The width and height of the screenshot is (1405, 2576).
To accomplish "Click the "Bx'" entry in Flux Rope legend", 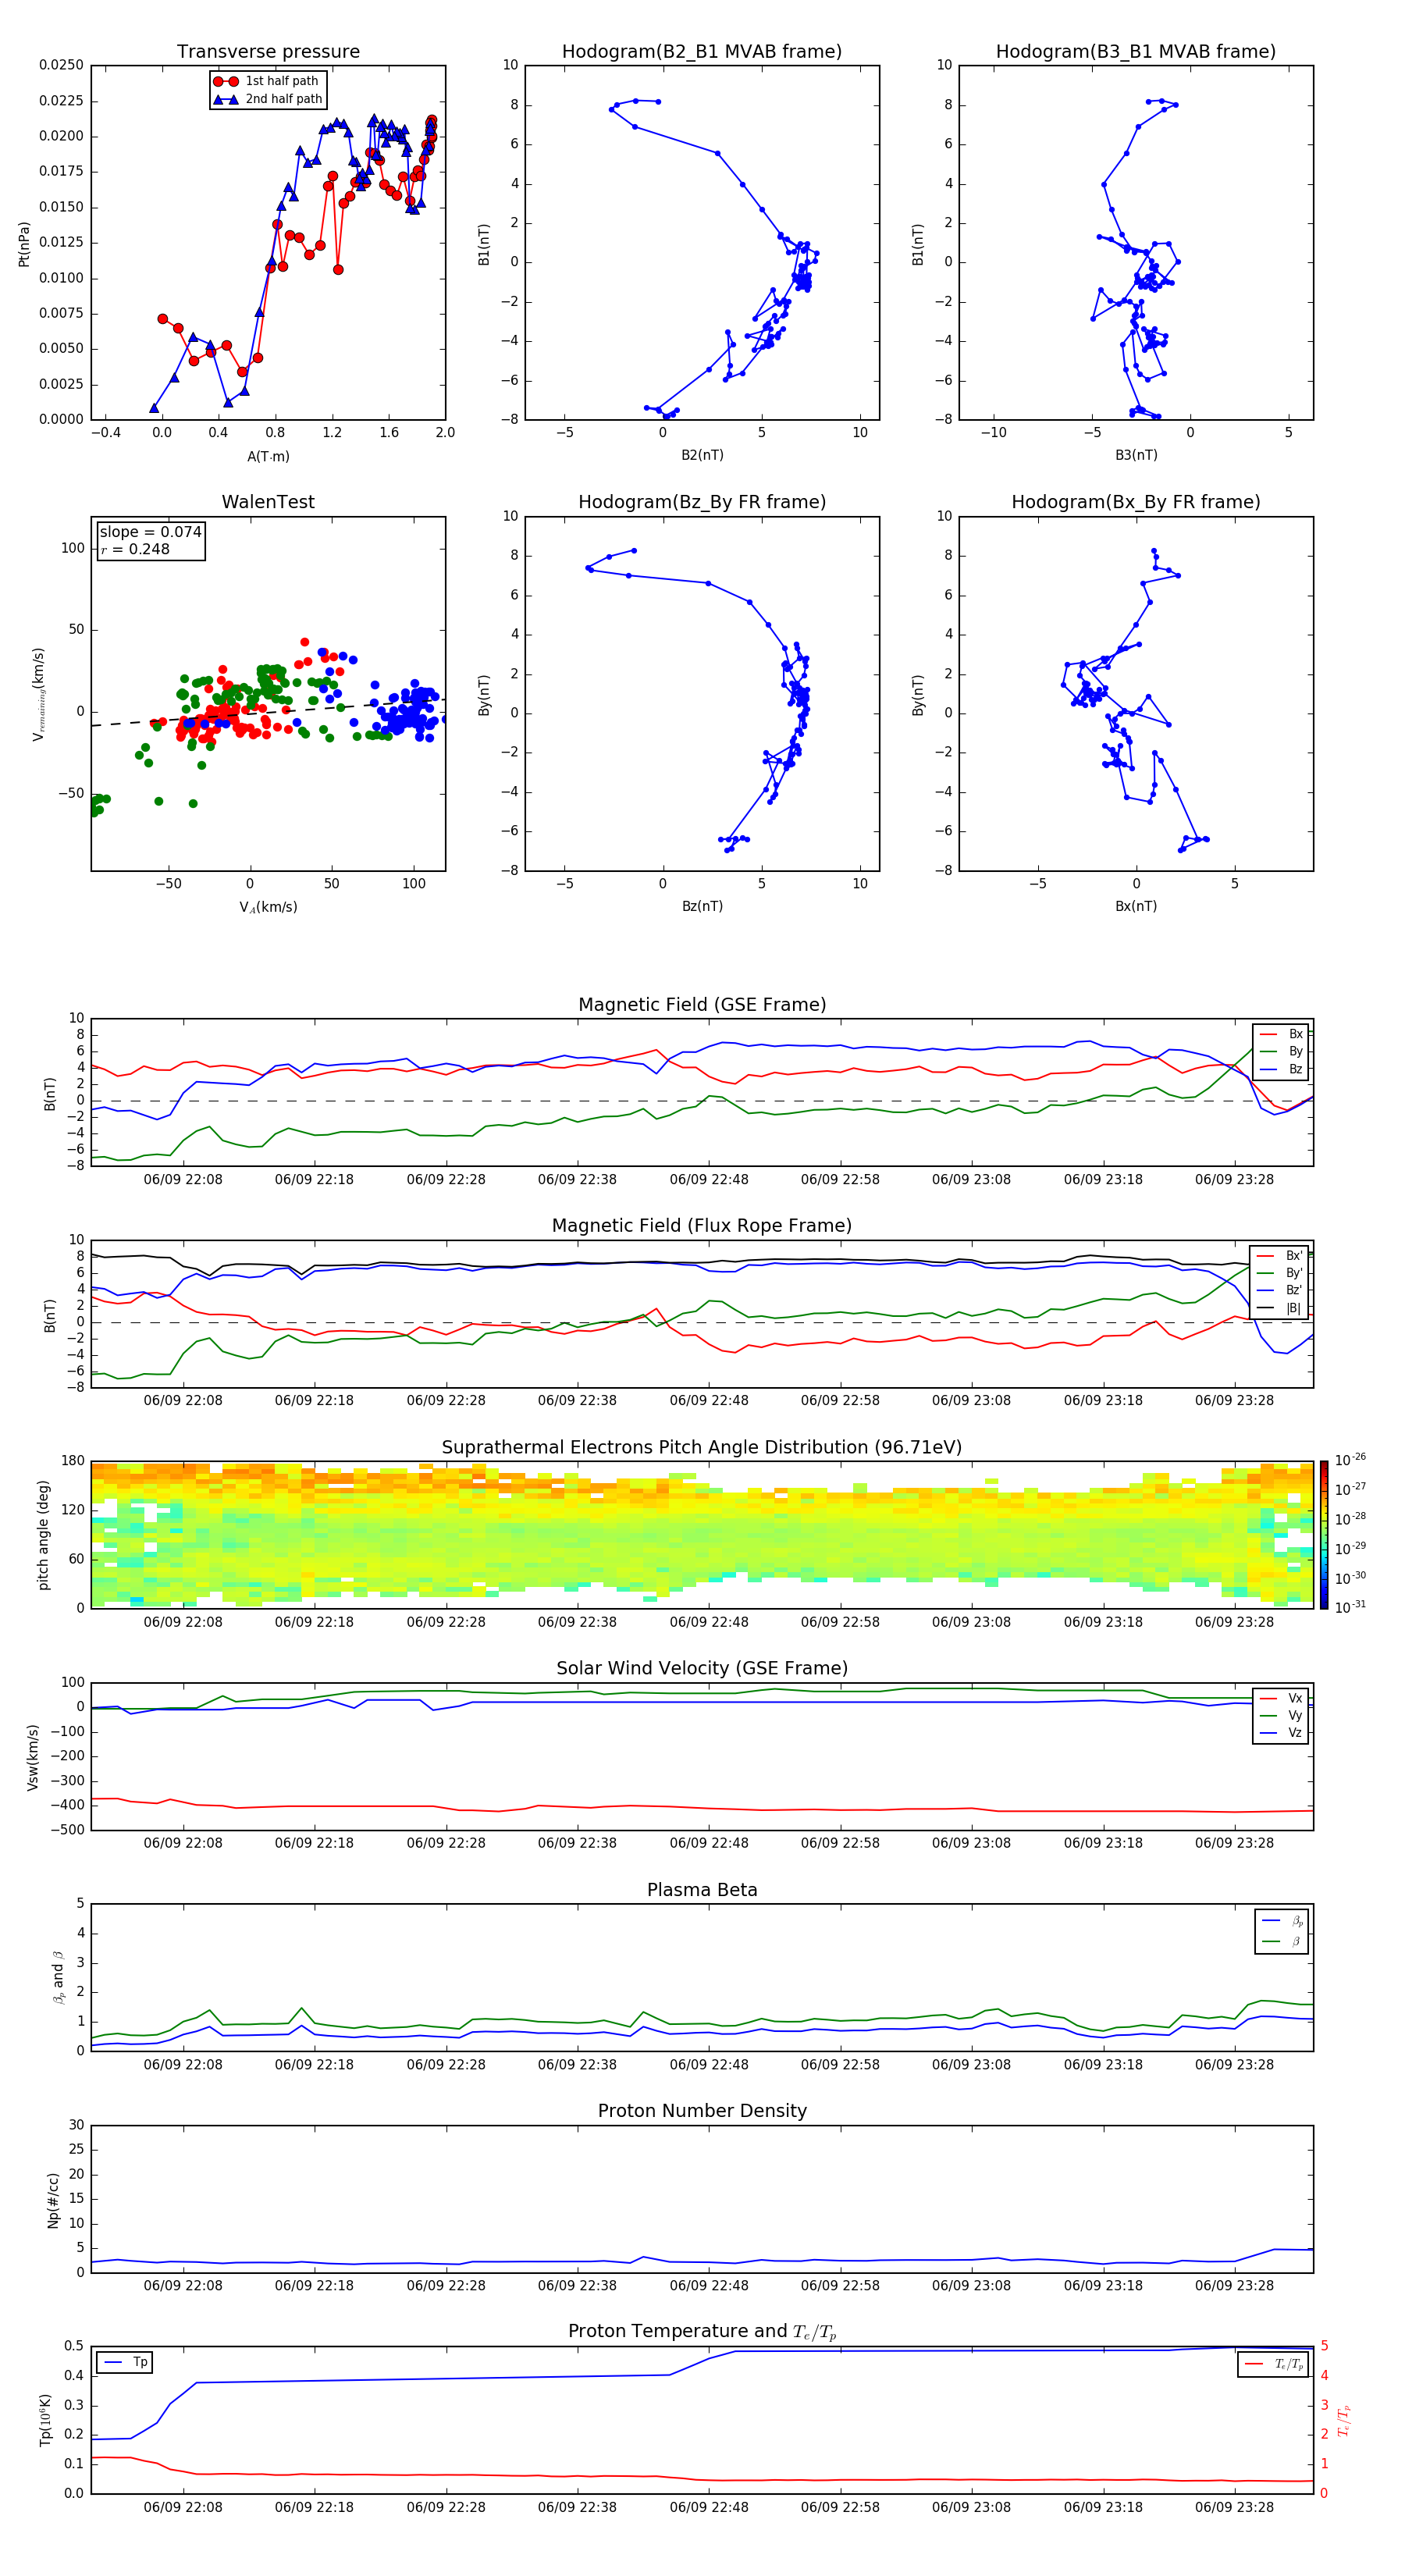I will click(1280, 1256).
